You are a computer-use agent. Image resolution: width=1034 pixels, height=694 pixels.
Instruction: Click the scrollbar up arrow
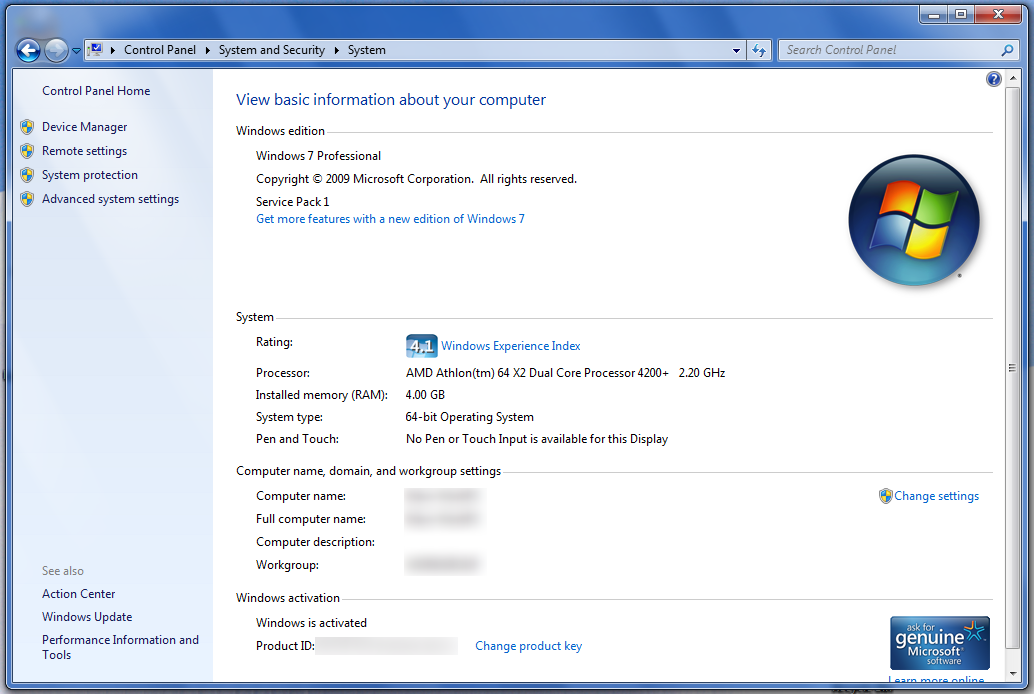tap(1012, 79)
